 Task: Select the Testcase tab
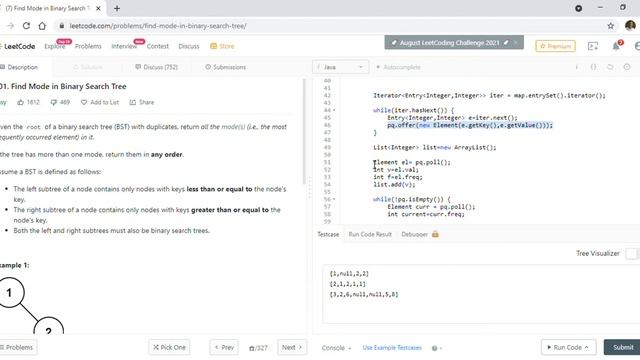(x=328, y=234)
